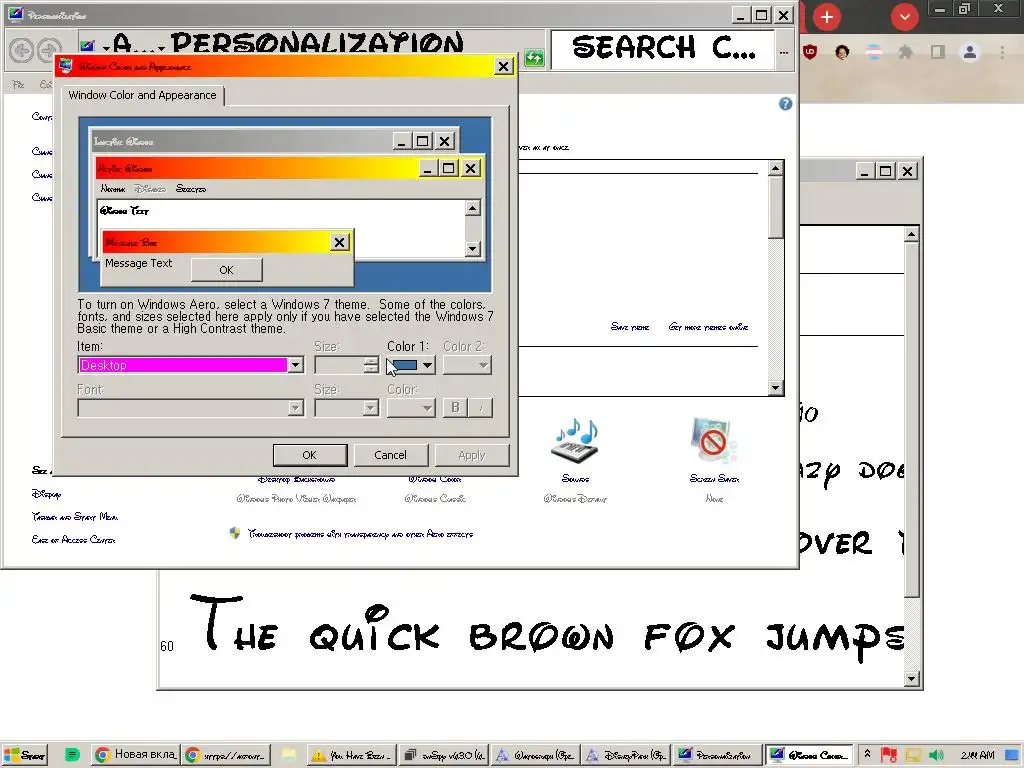Show hidden tray icons with the up arrow

(867, 754)
